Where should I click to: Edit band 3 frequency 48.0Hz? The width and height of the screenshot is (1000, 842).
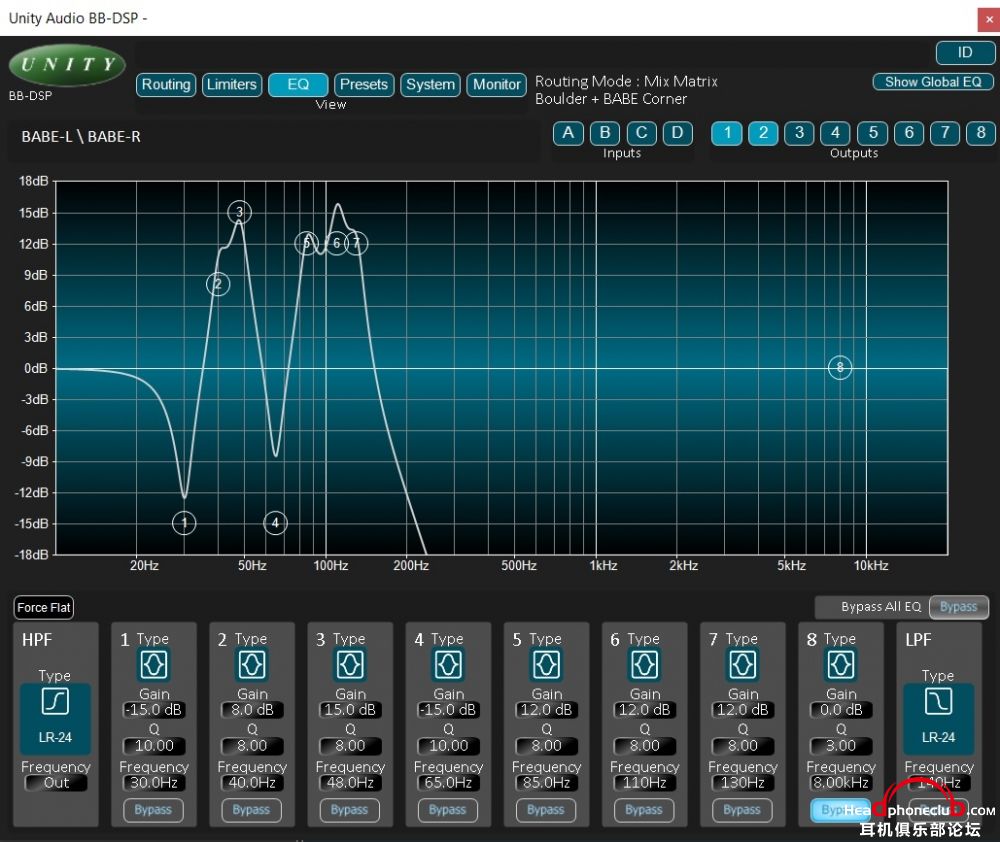pos(350,783)
